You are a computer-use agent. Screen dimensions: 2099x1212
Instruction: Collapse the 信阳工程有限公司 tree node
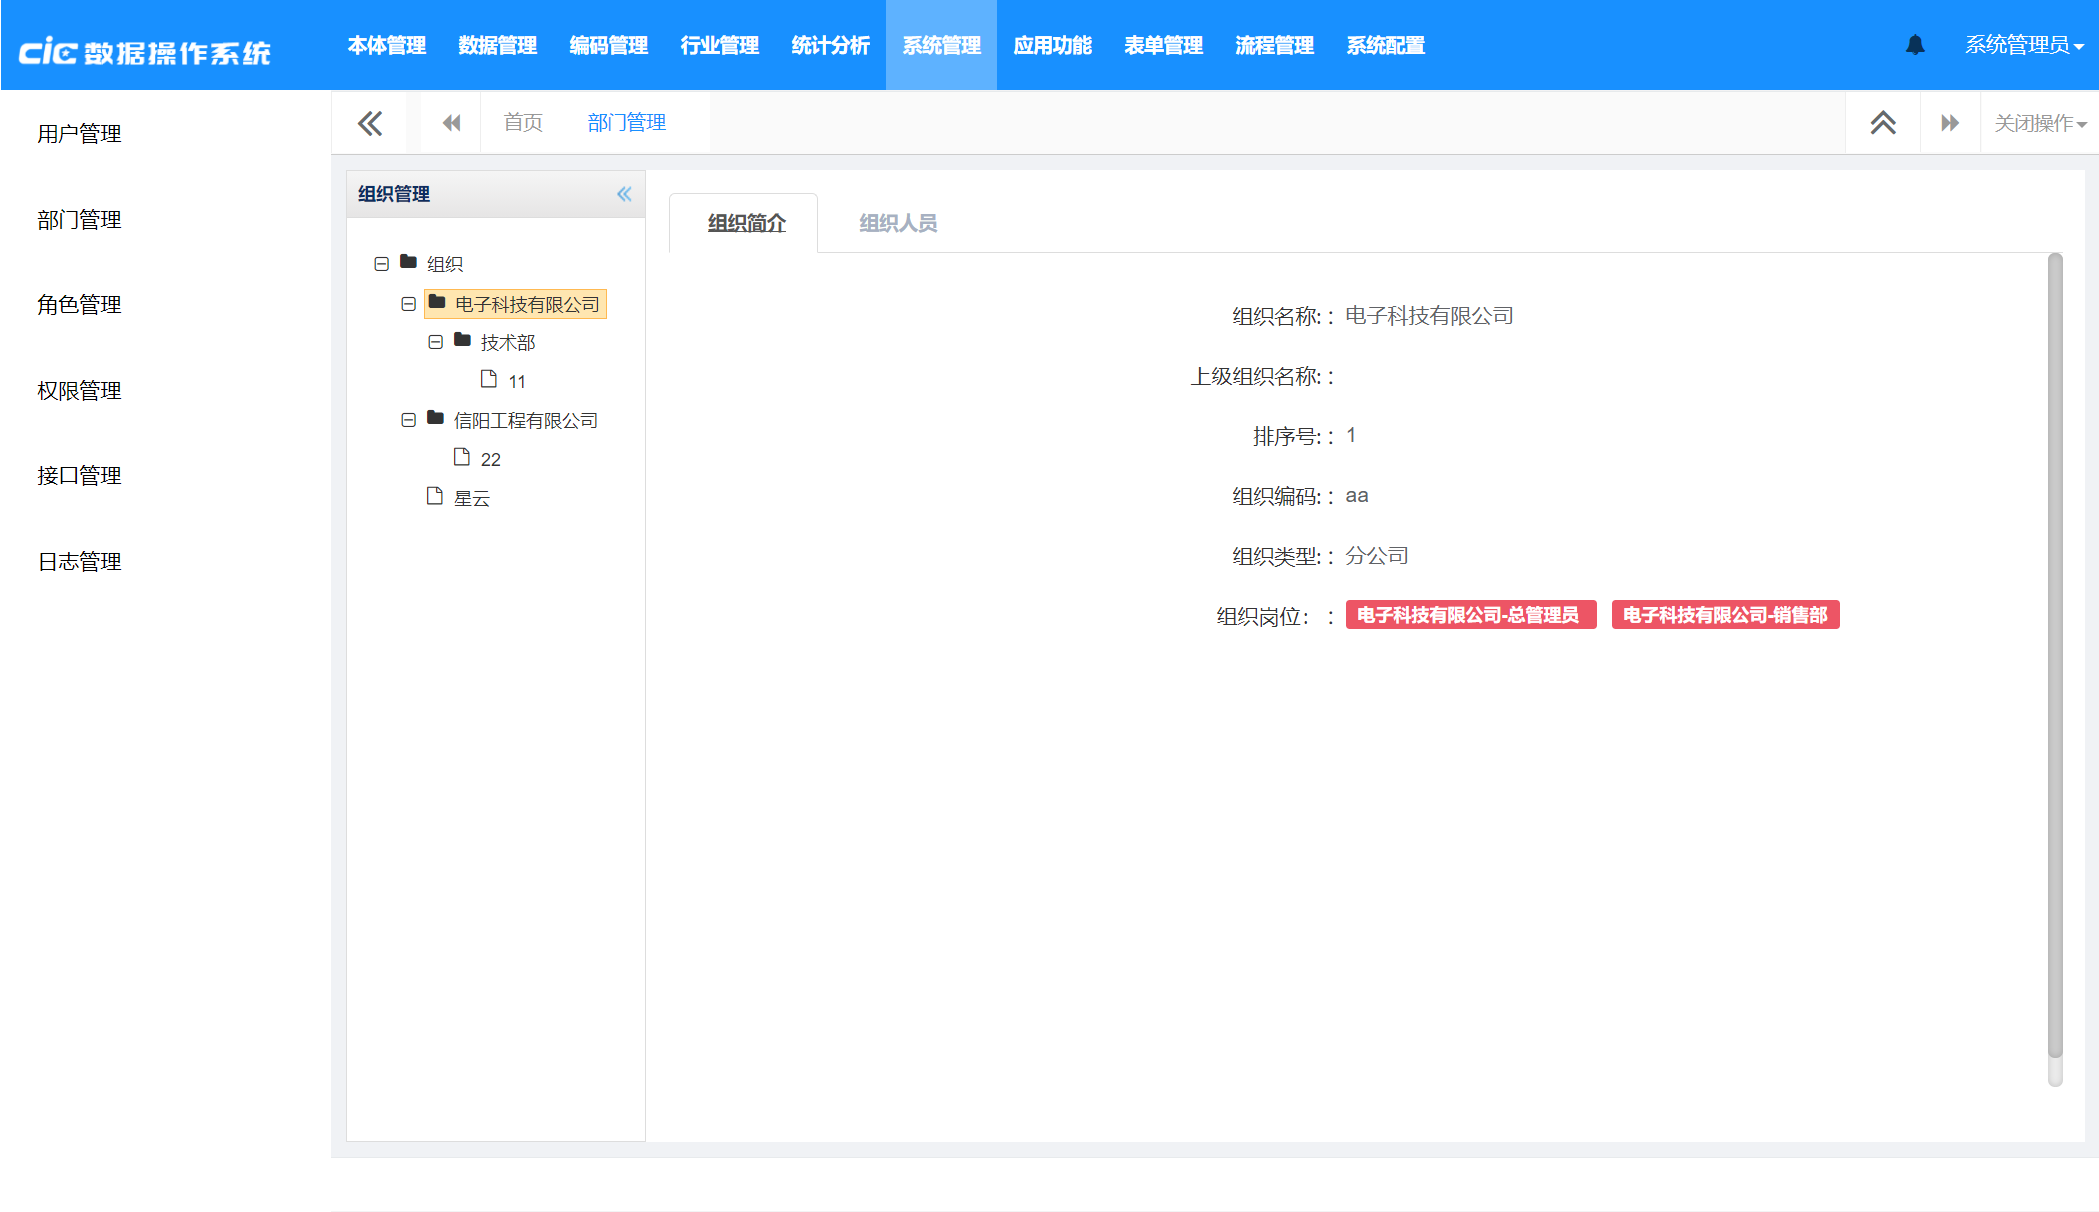tap(408, 420)
